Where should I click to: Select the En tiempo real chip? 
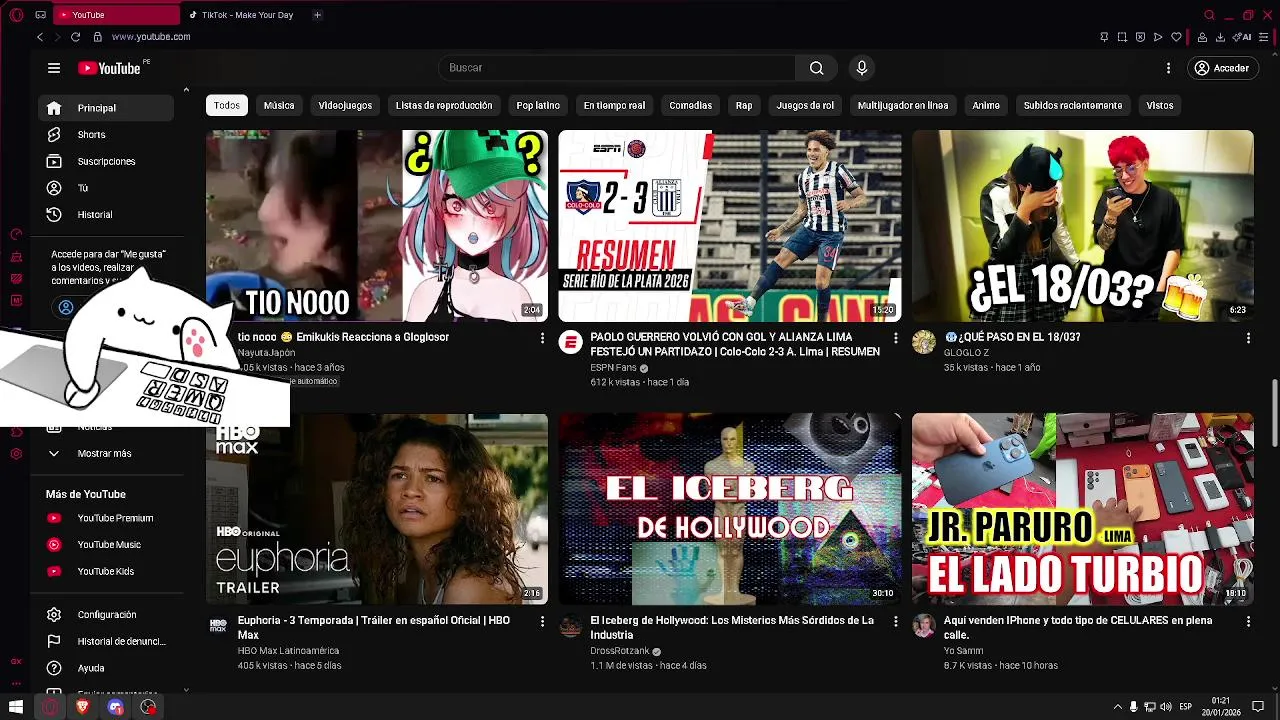click(x=614, y=105)
